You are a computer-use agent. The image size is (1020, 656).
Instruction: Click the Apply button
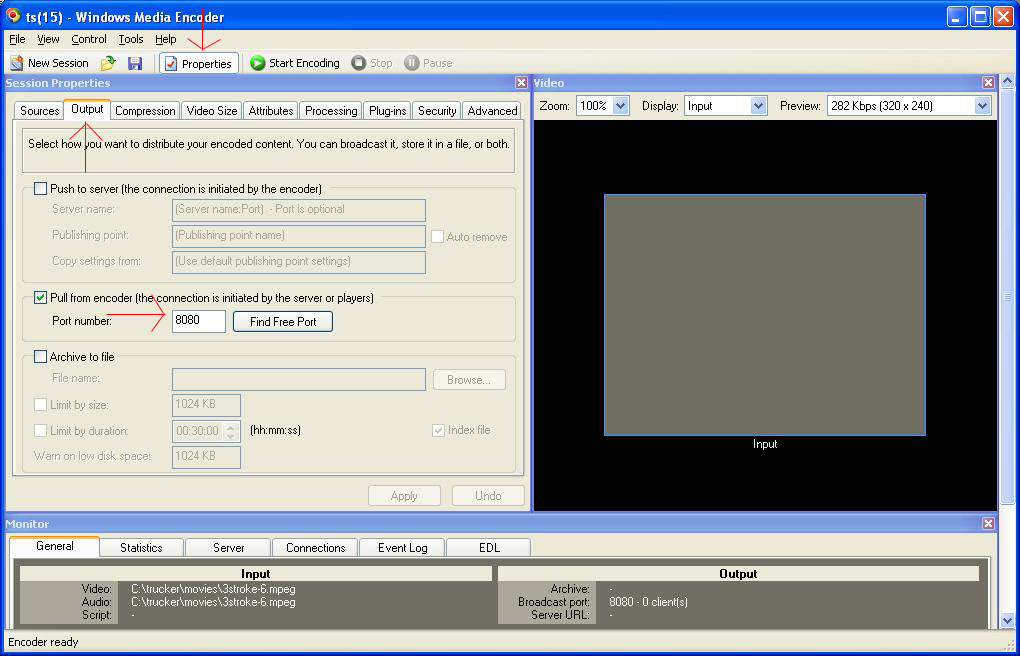tap(404, 496)
